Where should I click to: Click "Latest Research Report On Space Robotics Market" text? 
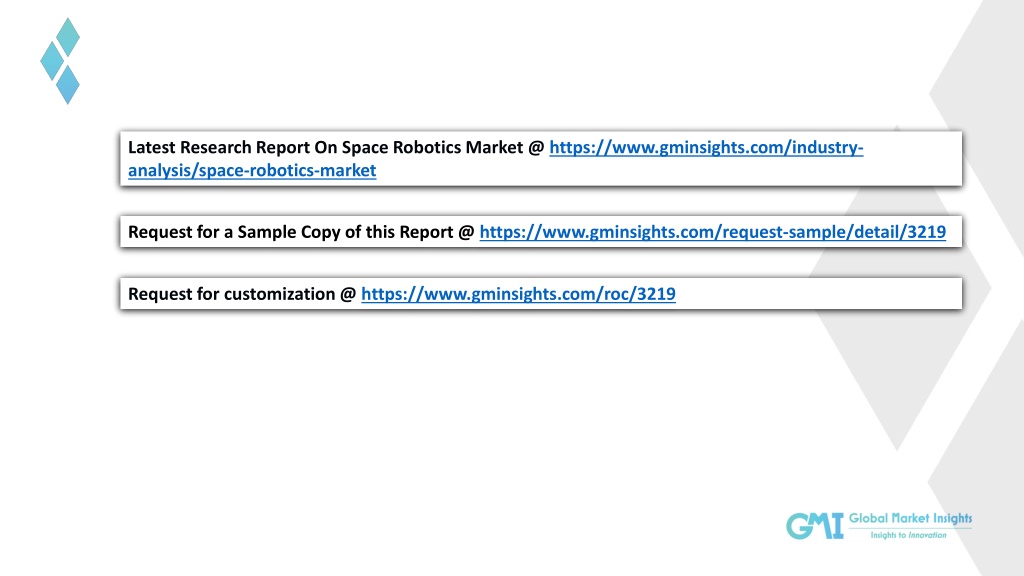click(325, 148)
